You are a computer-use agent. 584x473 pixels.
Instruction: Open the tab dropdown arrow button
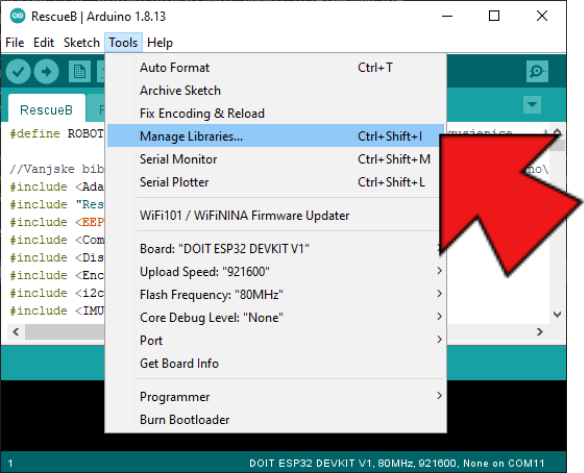(532, 105)
